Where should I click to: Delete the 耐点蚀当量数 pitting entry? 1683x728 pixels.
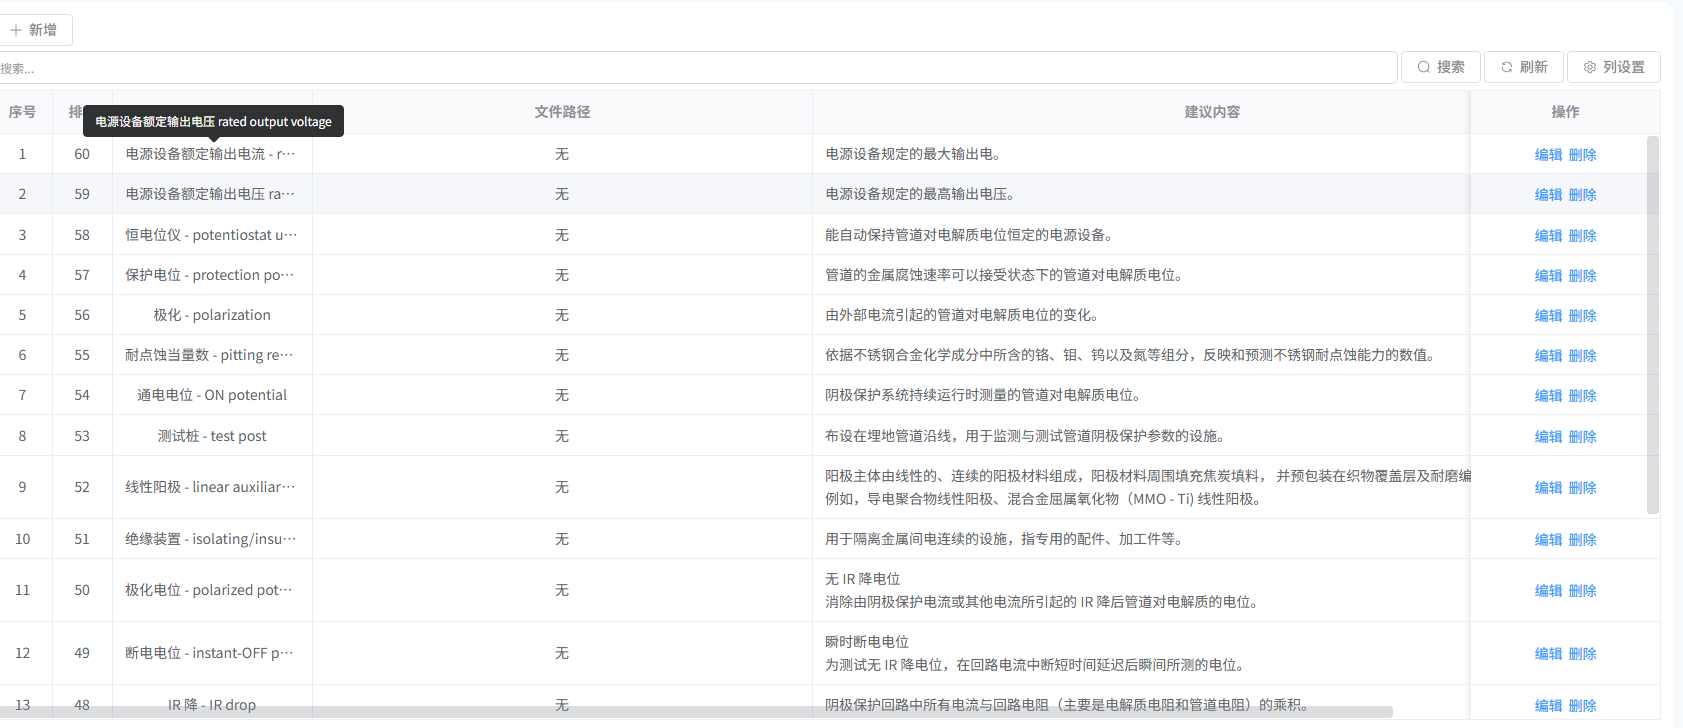point(1582,356)
